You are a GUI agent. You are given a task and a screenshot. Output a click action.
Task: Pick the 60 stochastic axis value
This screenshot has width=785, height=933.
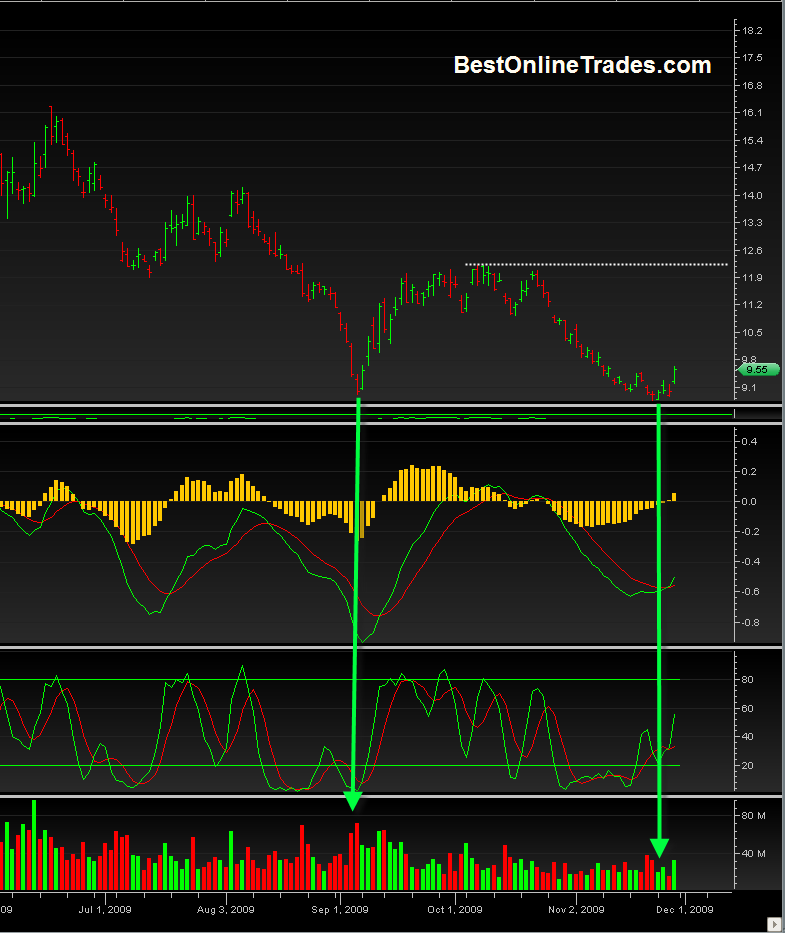pos(747,709)
